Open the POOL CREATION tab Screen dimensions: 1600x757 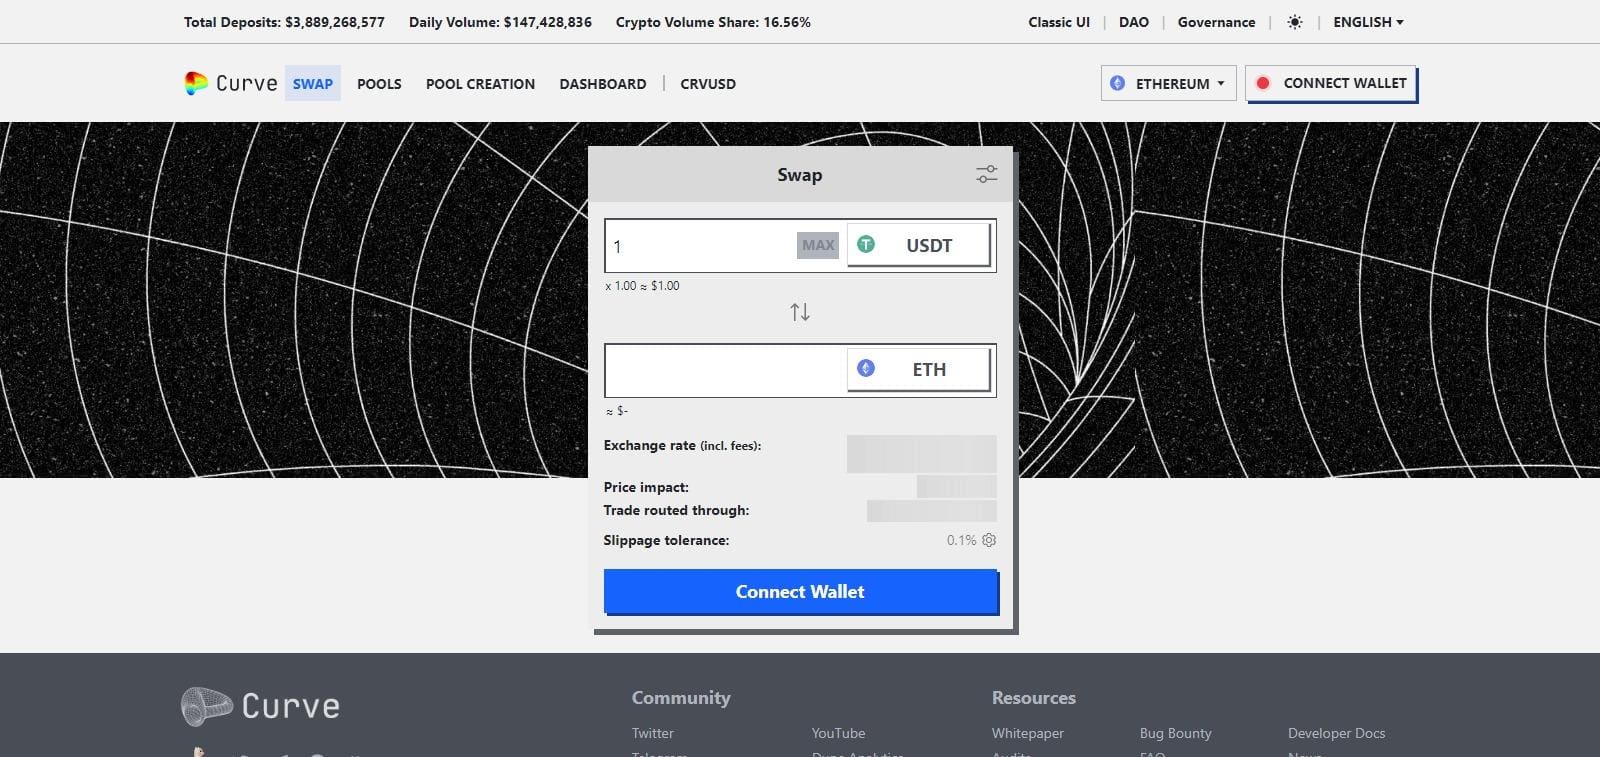(x=480, y=84)
